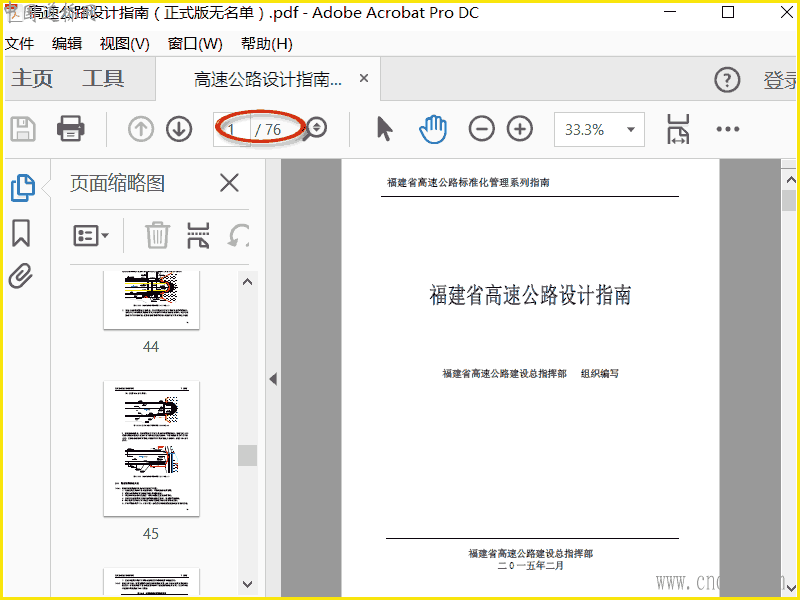Zoom in with the plus circle button
Image resolution: width=800 pixels, height=600 pixels.
[520, 129]
